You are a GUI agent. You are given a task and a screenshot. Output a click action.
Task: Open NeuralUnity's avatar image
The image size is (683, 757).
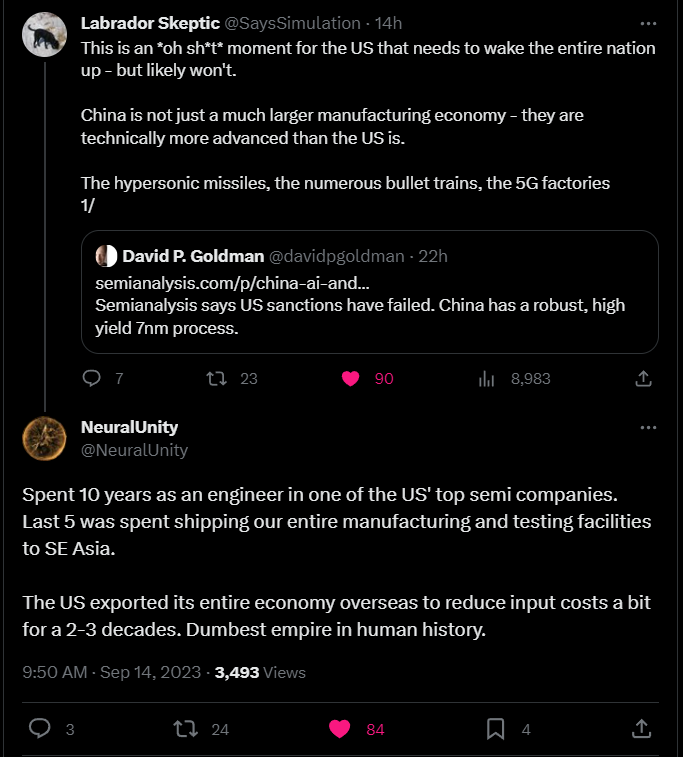pyautogui.click(x=44, y=438)
